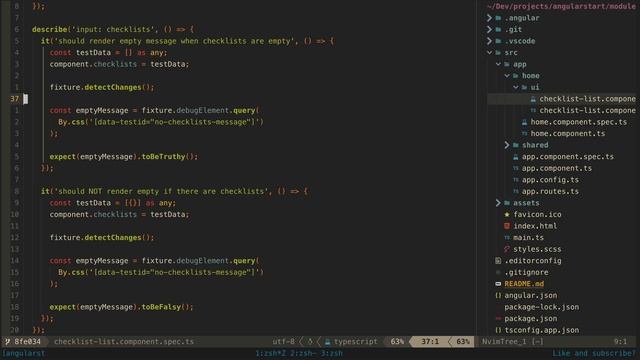Click the angularst tmux session name
Screen dimensions: 640x360
point(24,353)
